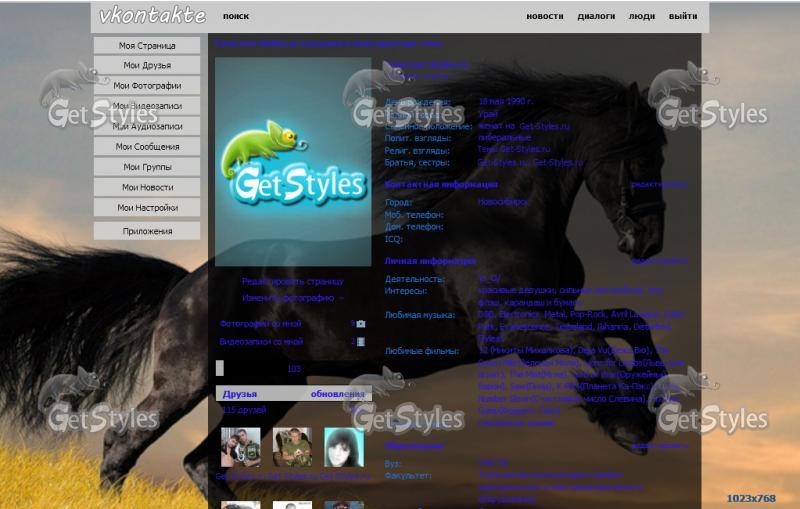This screenshot has width=800, height=509.
Task: Open Фотографии со мной link
Action: point(260,324)
